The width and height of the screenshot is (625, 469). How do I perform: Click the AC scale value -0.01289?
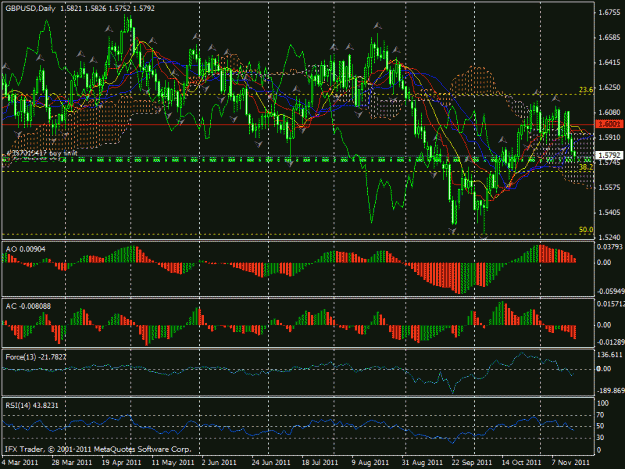(610, 342)
